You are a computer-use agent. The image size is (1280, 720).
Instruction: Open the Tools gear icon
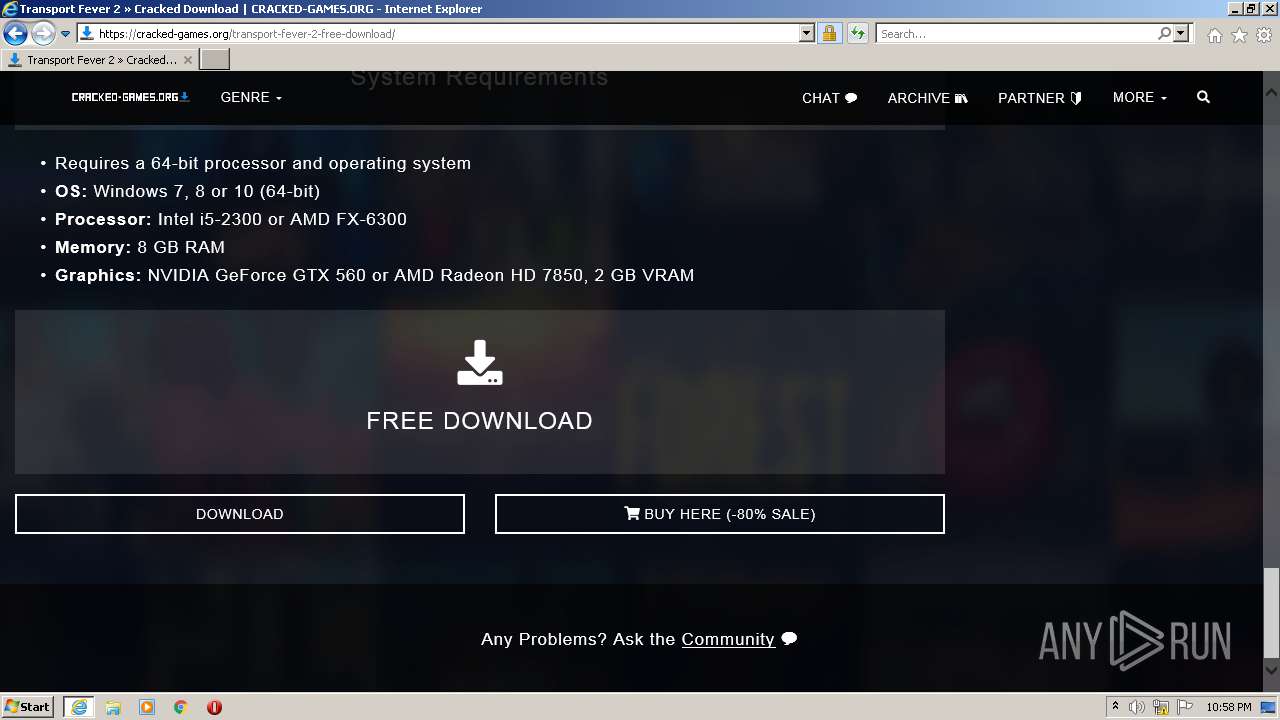coord(1264,35)
